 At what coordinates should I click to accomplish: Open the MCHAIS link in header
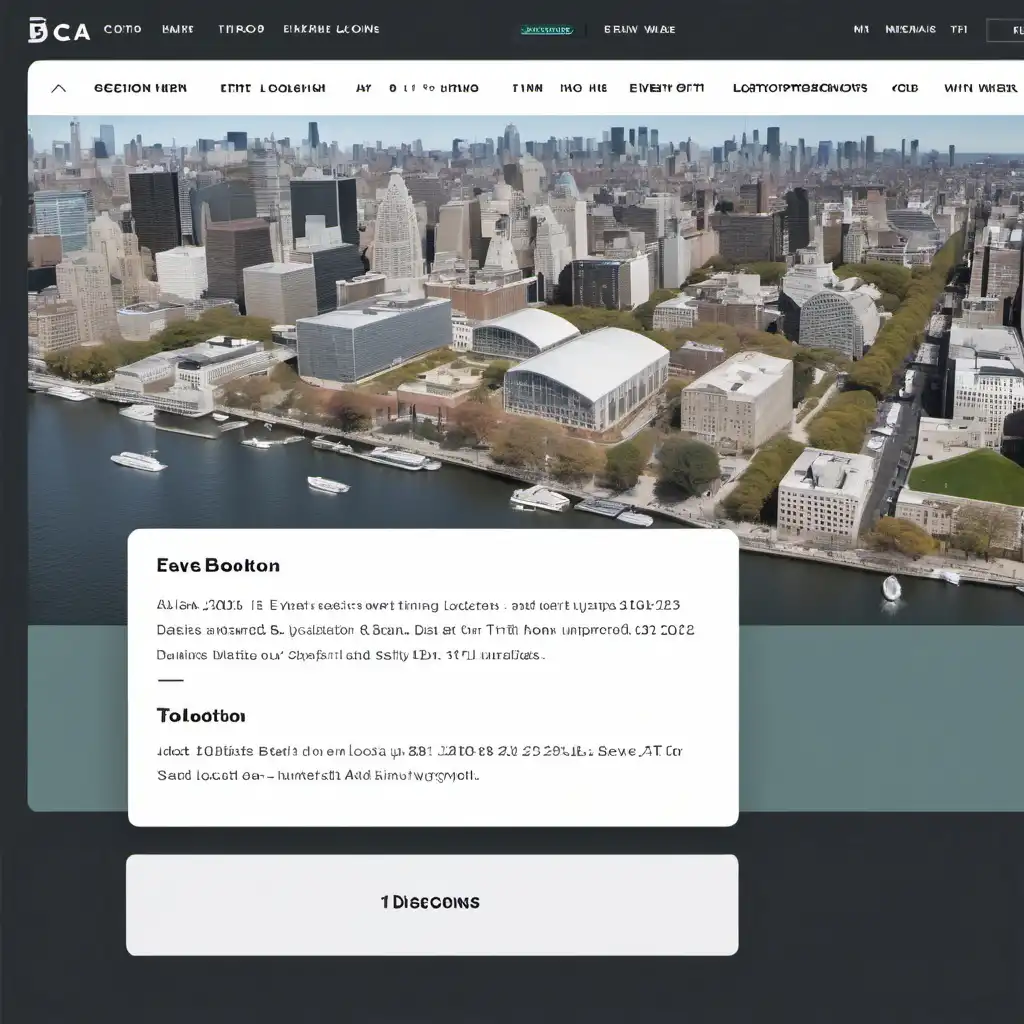point(910,29)
